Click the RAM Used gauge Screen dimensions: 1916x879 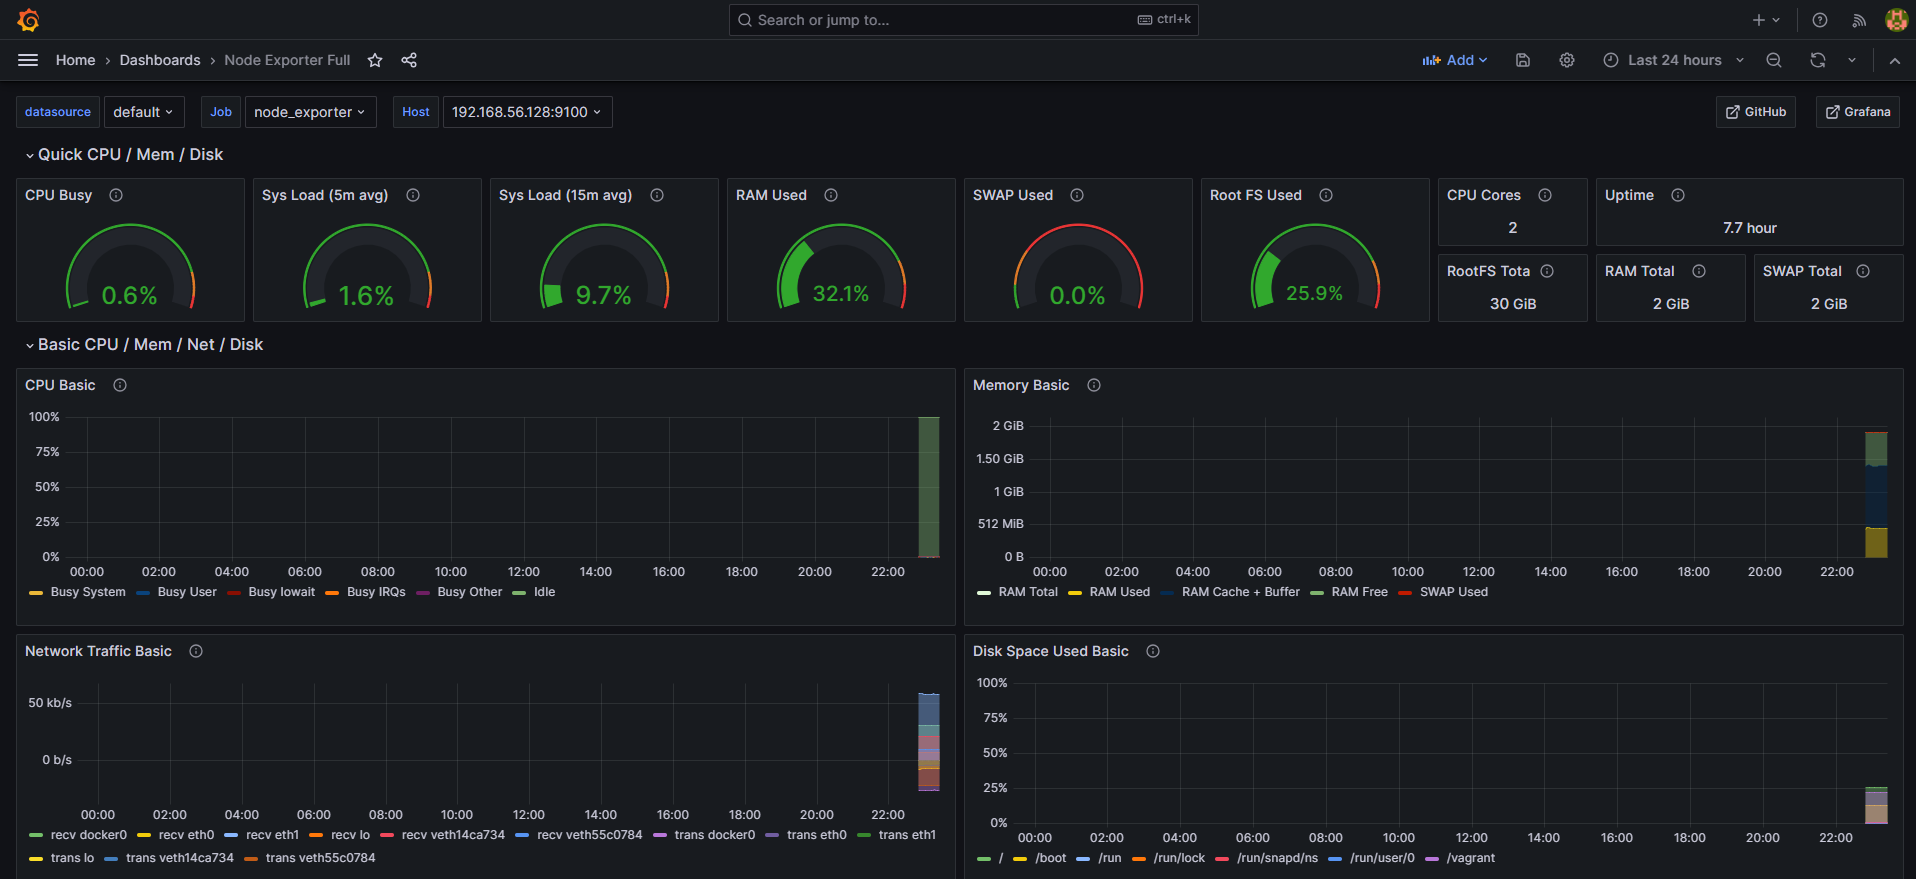click(x=841, y=267)
